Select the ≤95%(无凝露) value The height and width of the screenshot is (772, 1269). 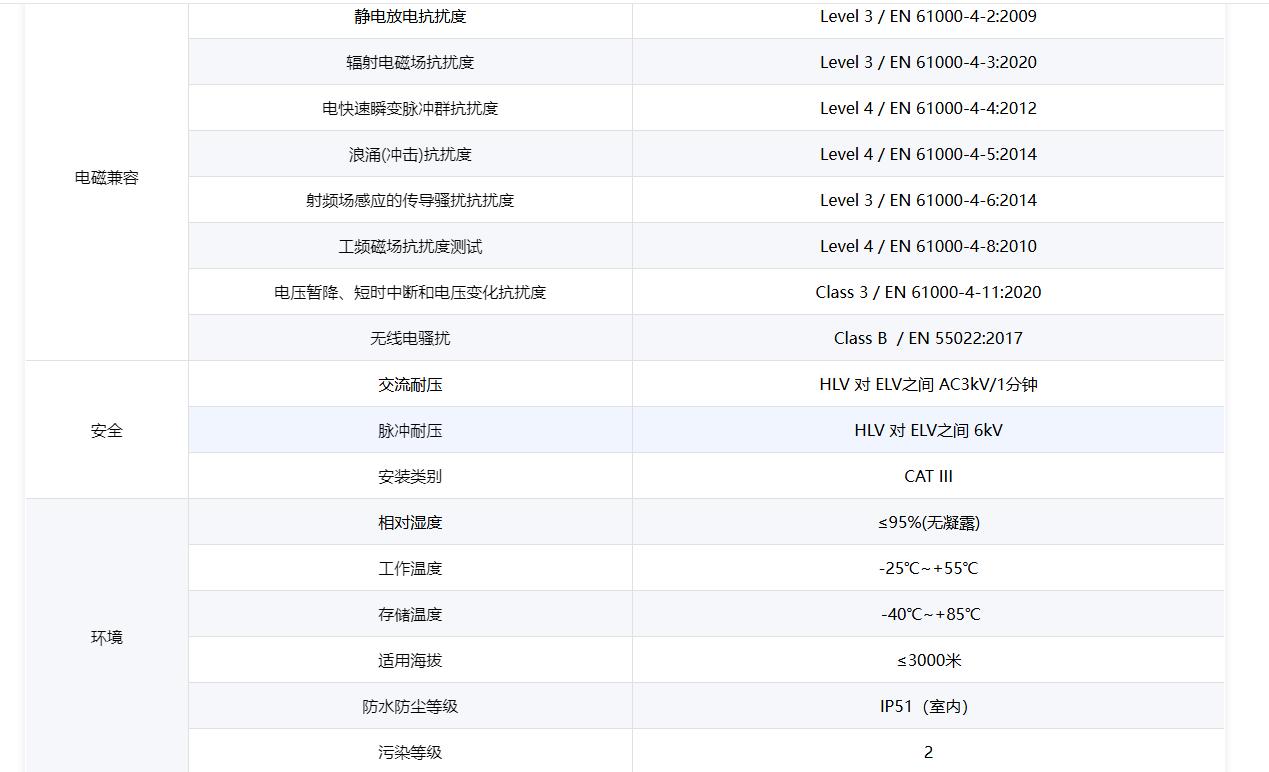point(928,522)
